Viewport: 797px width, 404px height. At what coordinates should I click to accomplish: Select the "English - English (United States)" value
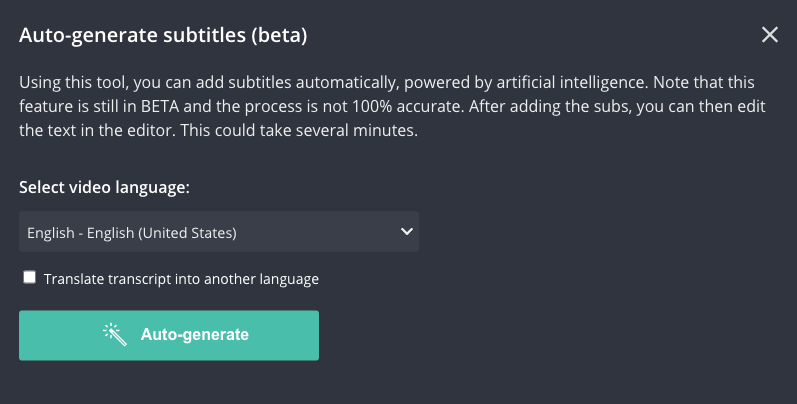pyautogui.click(x=131, y=233)
